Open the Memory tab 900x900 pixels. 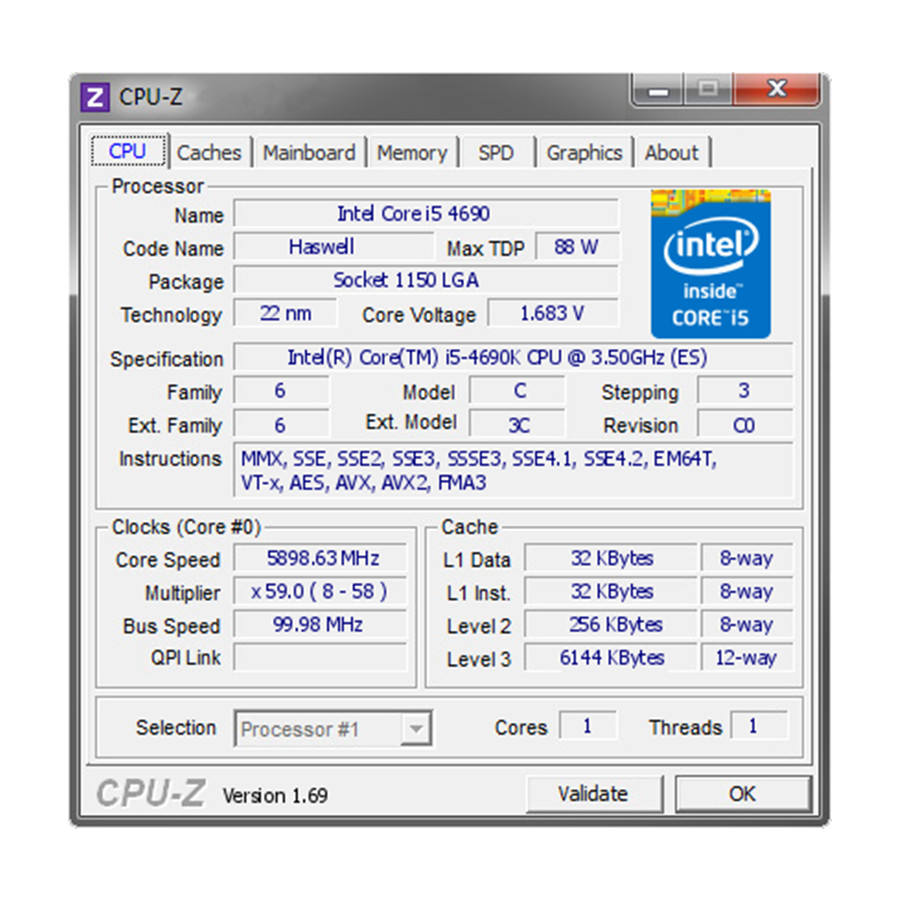point(412,153)
